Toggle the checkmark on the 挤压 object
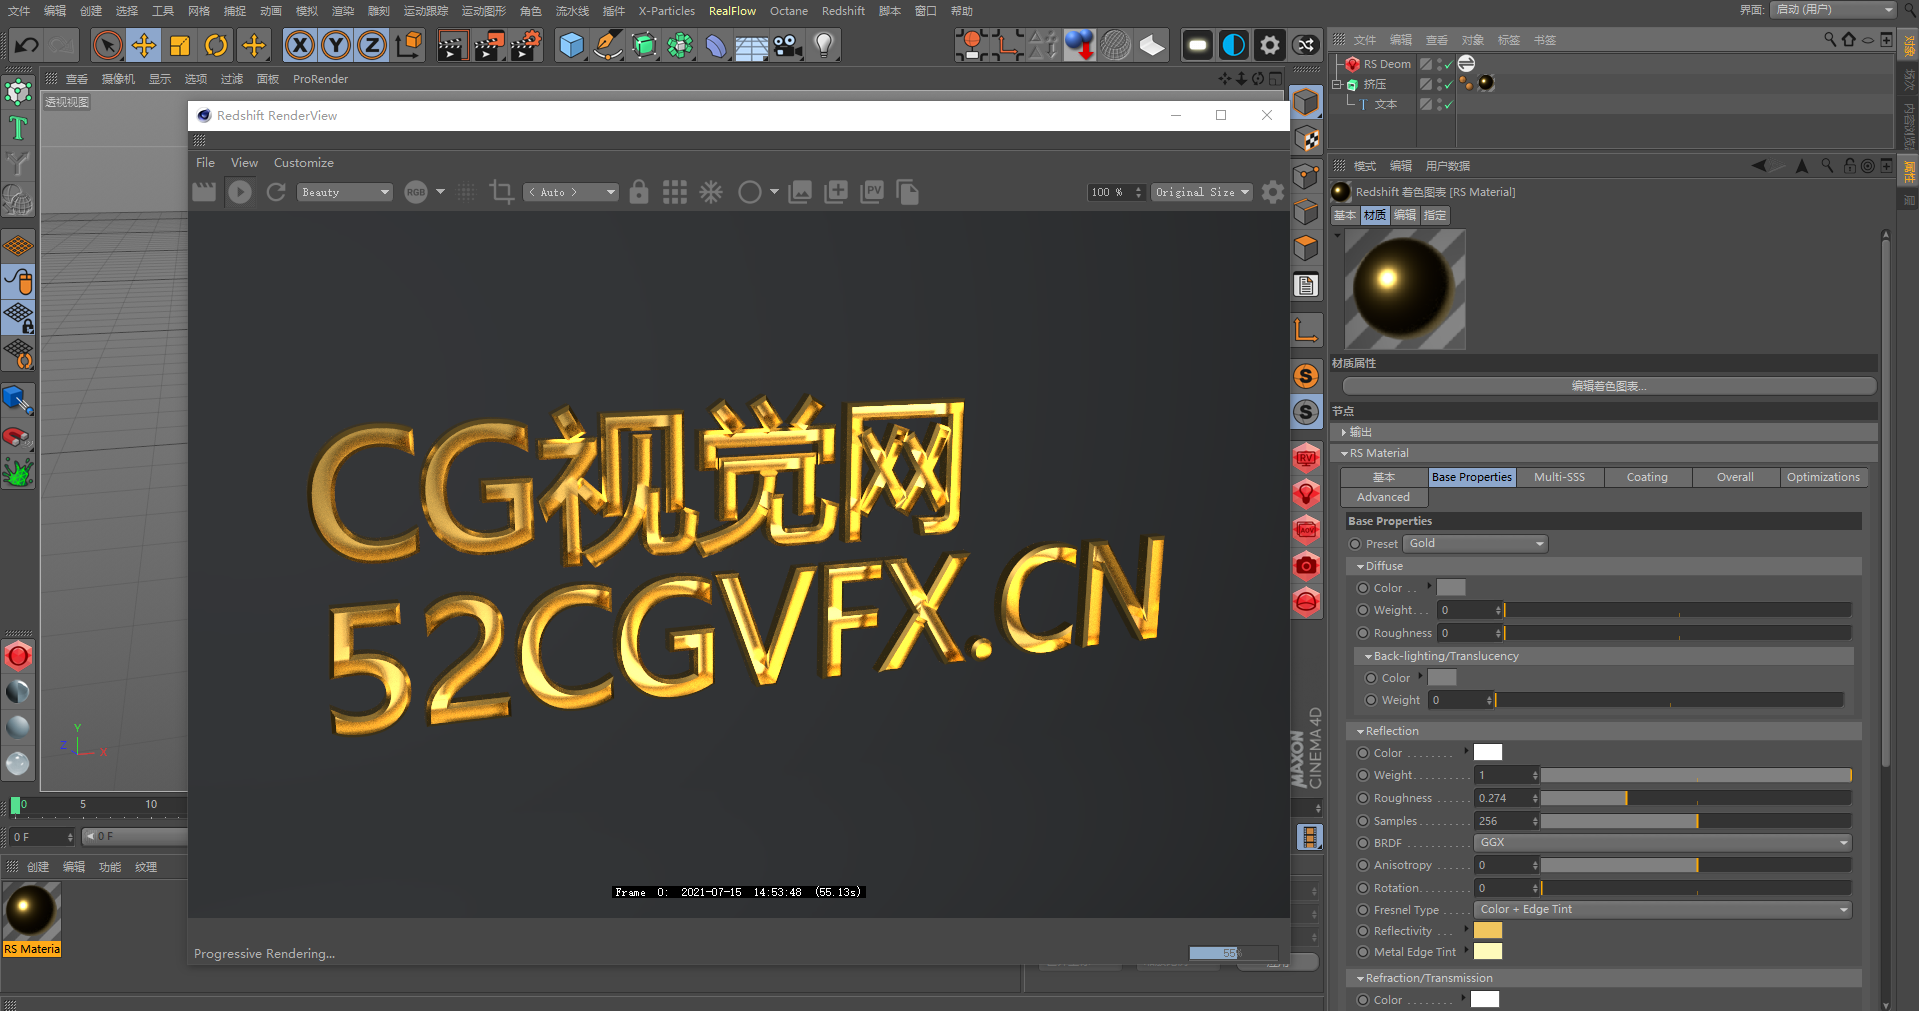1919x1011 pixels. 1447,84
